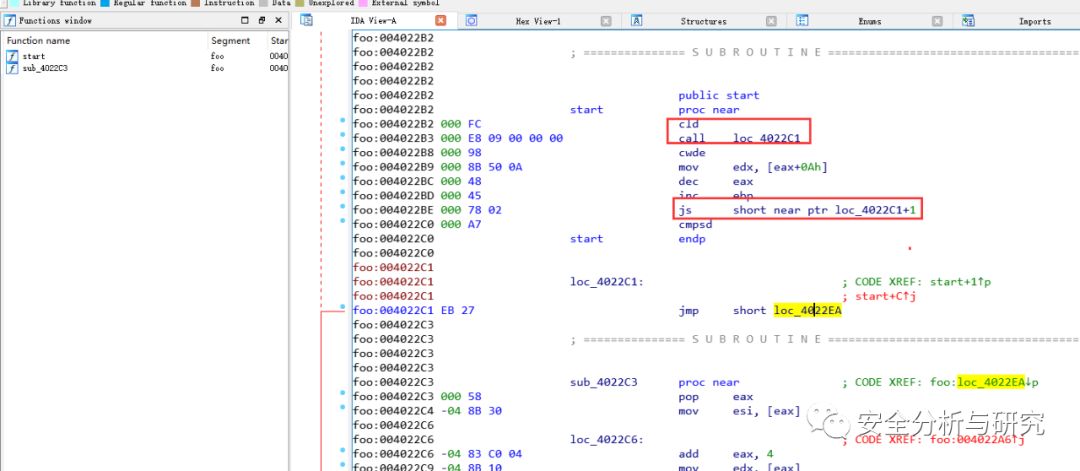1080x471 pixels.
Task: Click 'mov esi, [eax]' operands
Action: (x=767, y=411)
